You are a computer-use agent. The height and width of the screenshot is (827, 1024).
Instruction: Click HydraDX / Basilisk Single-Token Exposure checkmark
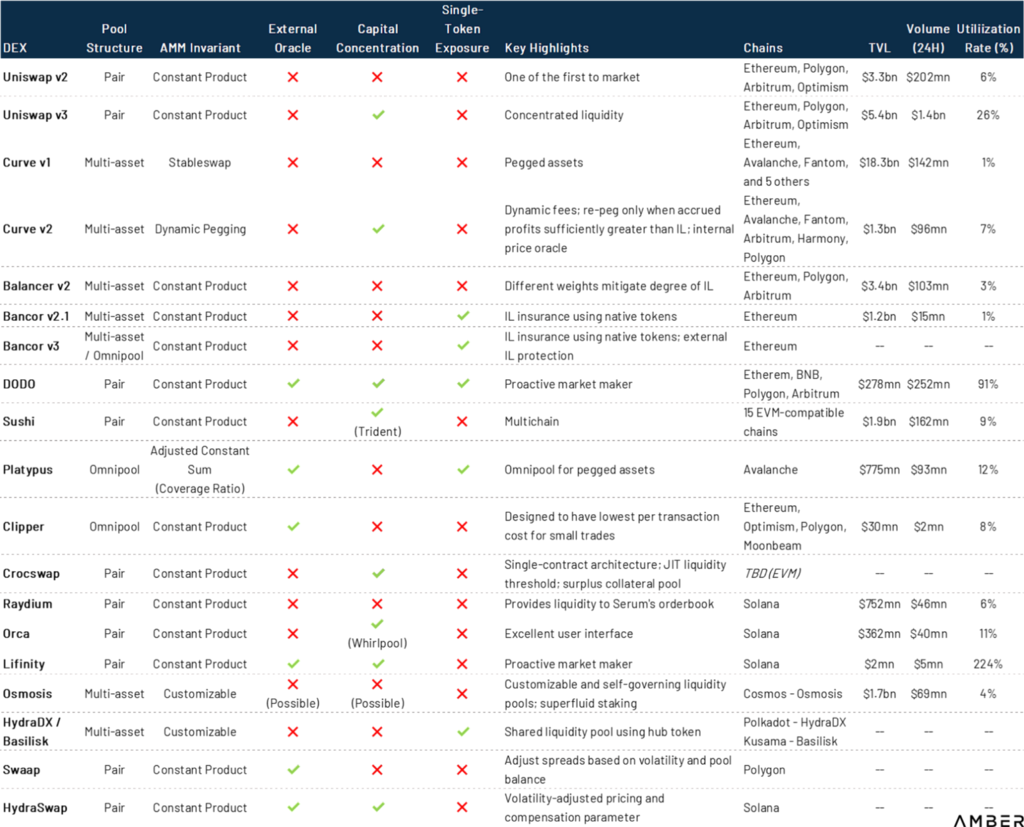(463, 732)
